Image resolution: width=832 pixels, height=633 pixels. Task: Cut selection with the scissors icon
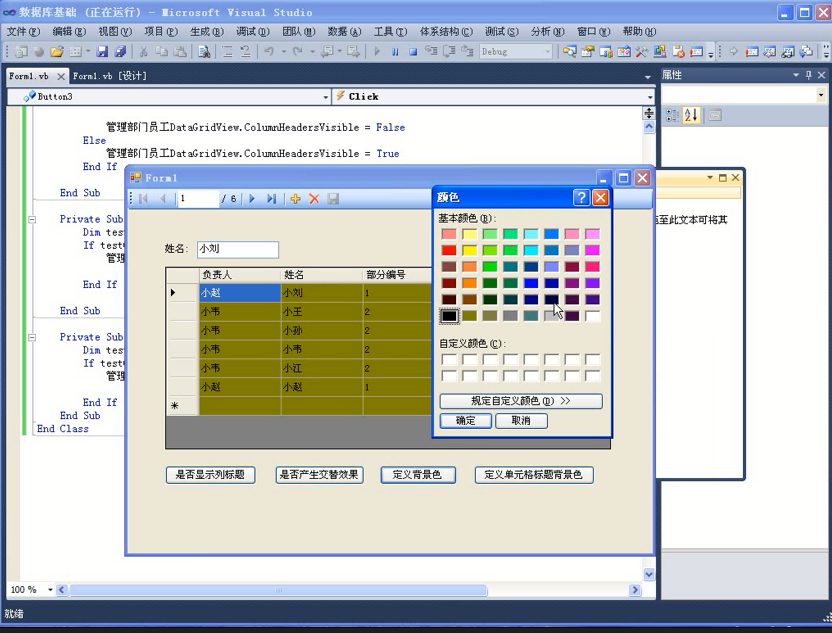(143, 51)
